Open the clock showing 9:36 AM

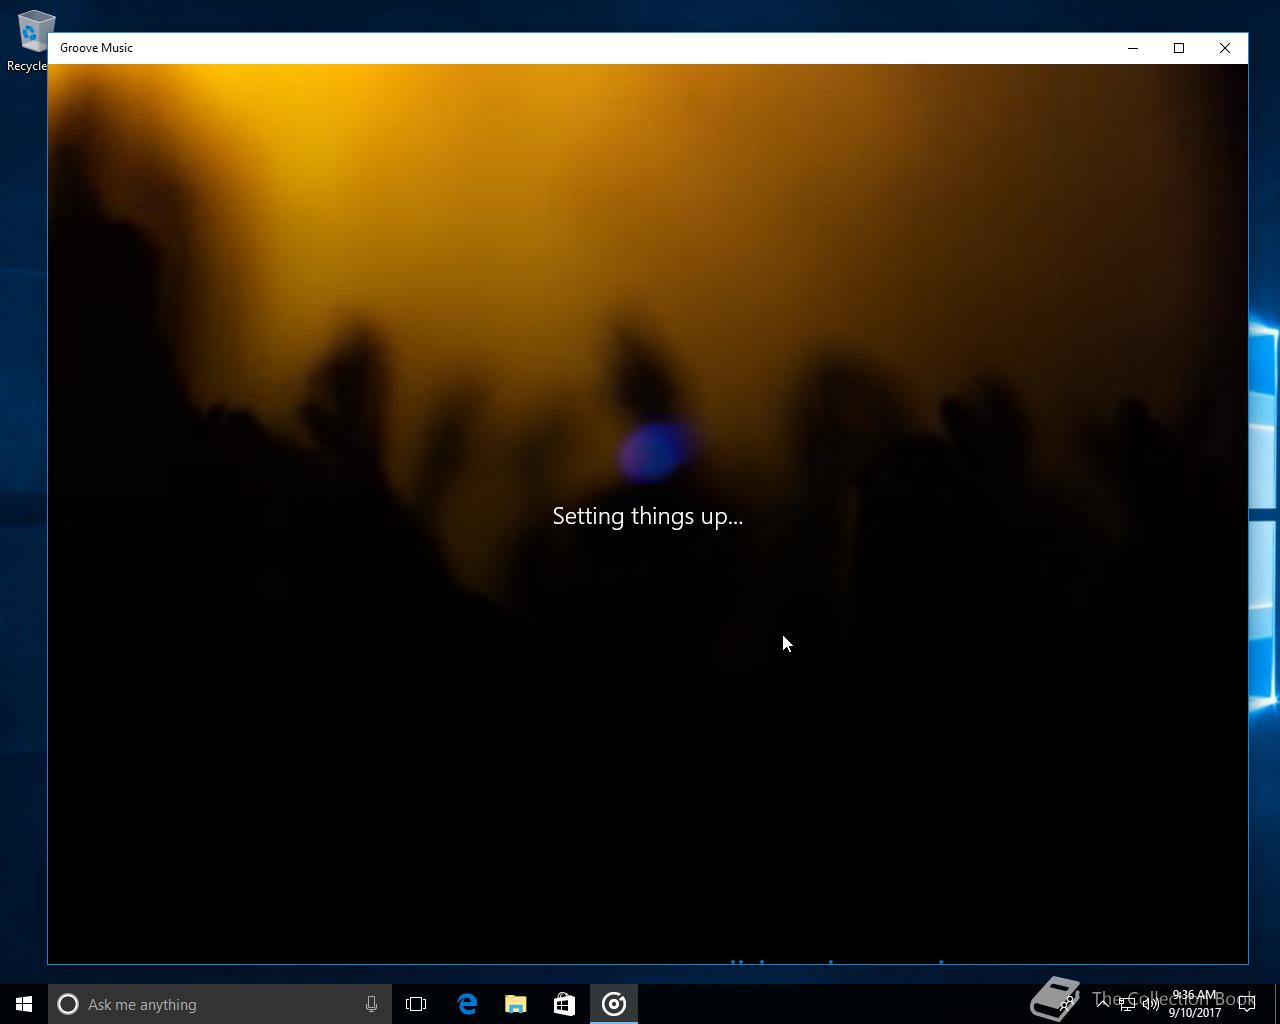coord(1195,1004)
